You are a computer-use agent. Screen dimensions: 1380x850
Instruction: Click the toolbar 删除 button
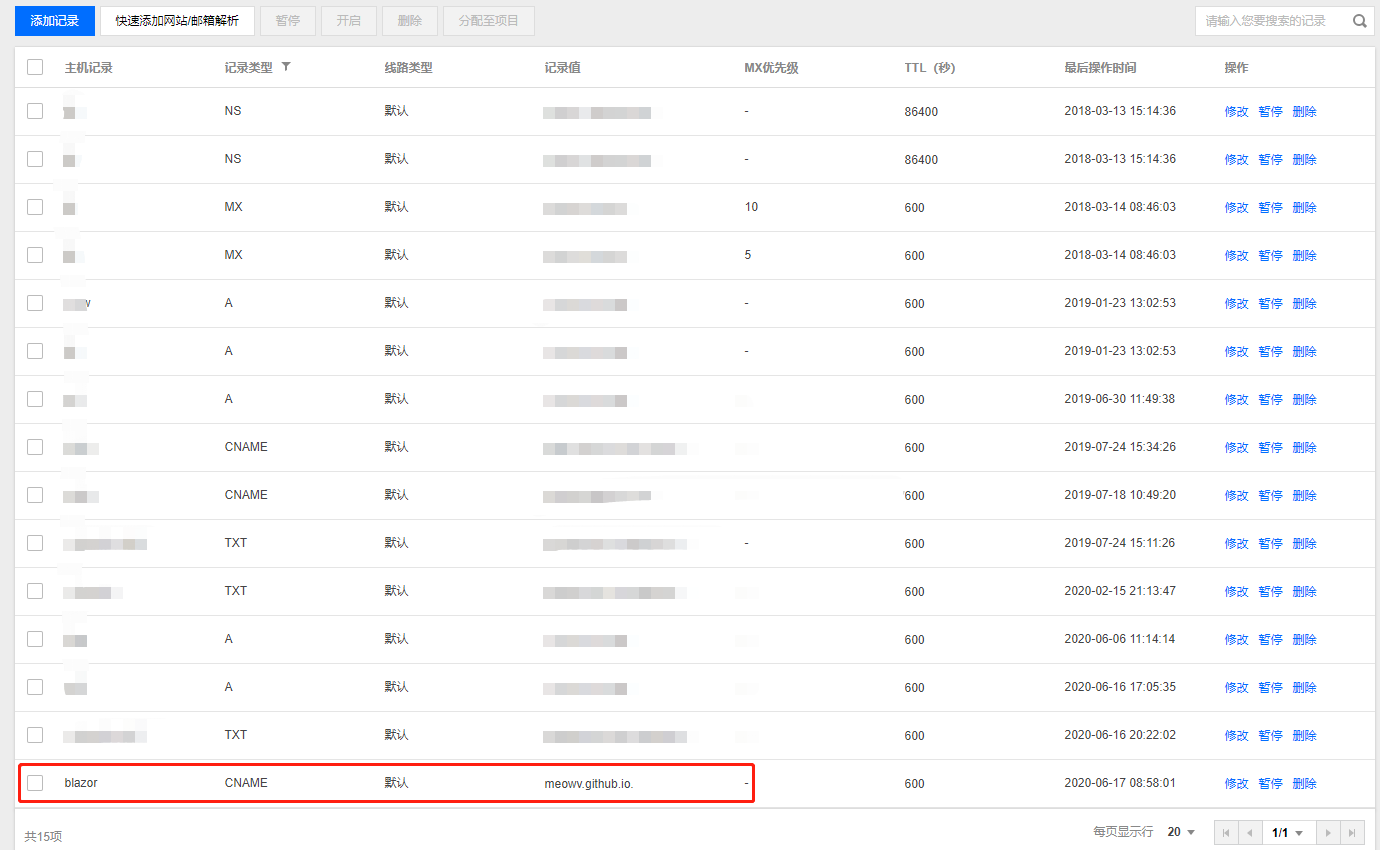point(410,21)
